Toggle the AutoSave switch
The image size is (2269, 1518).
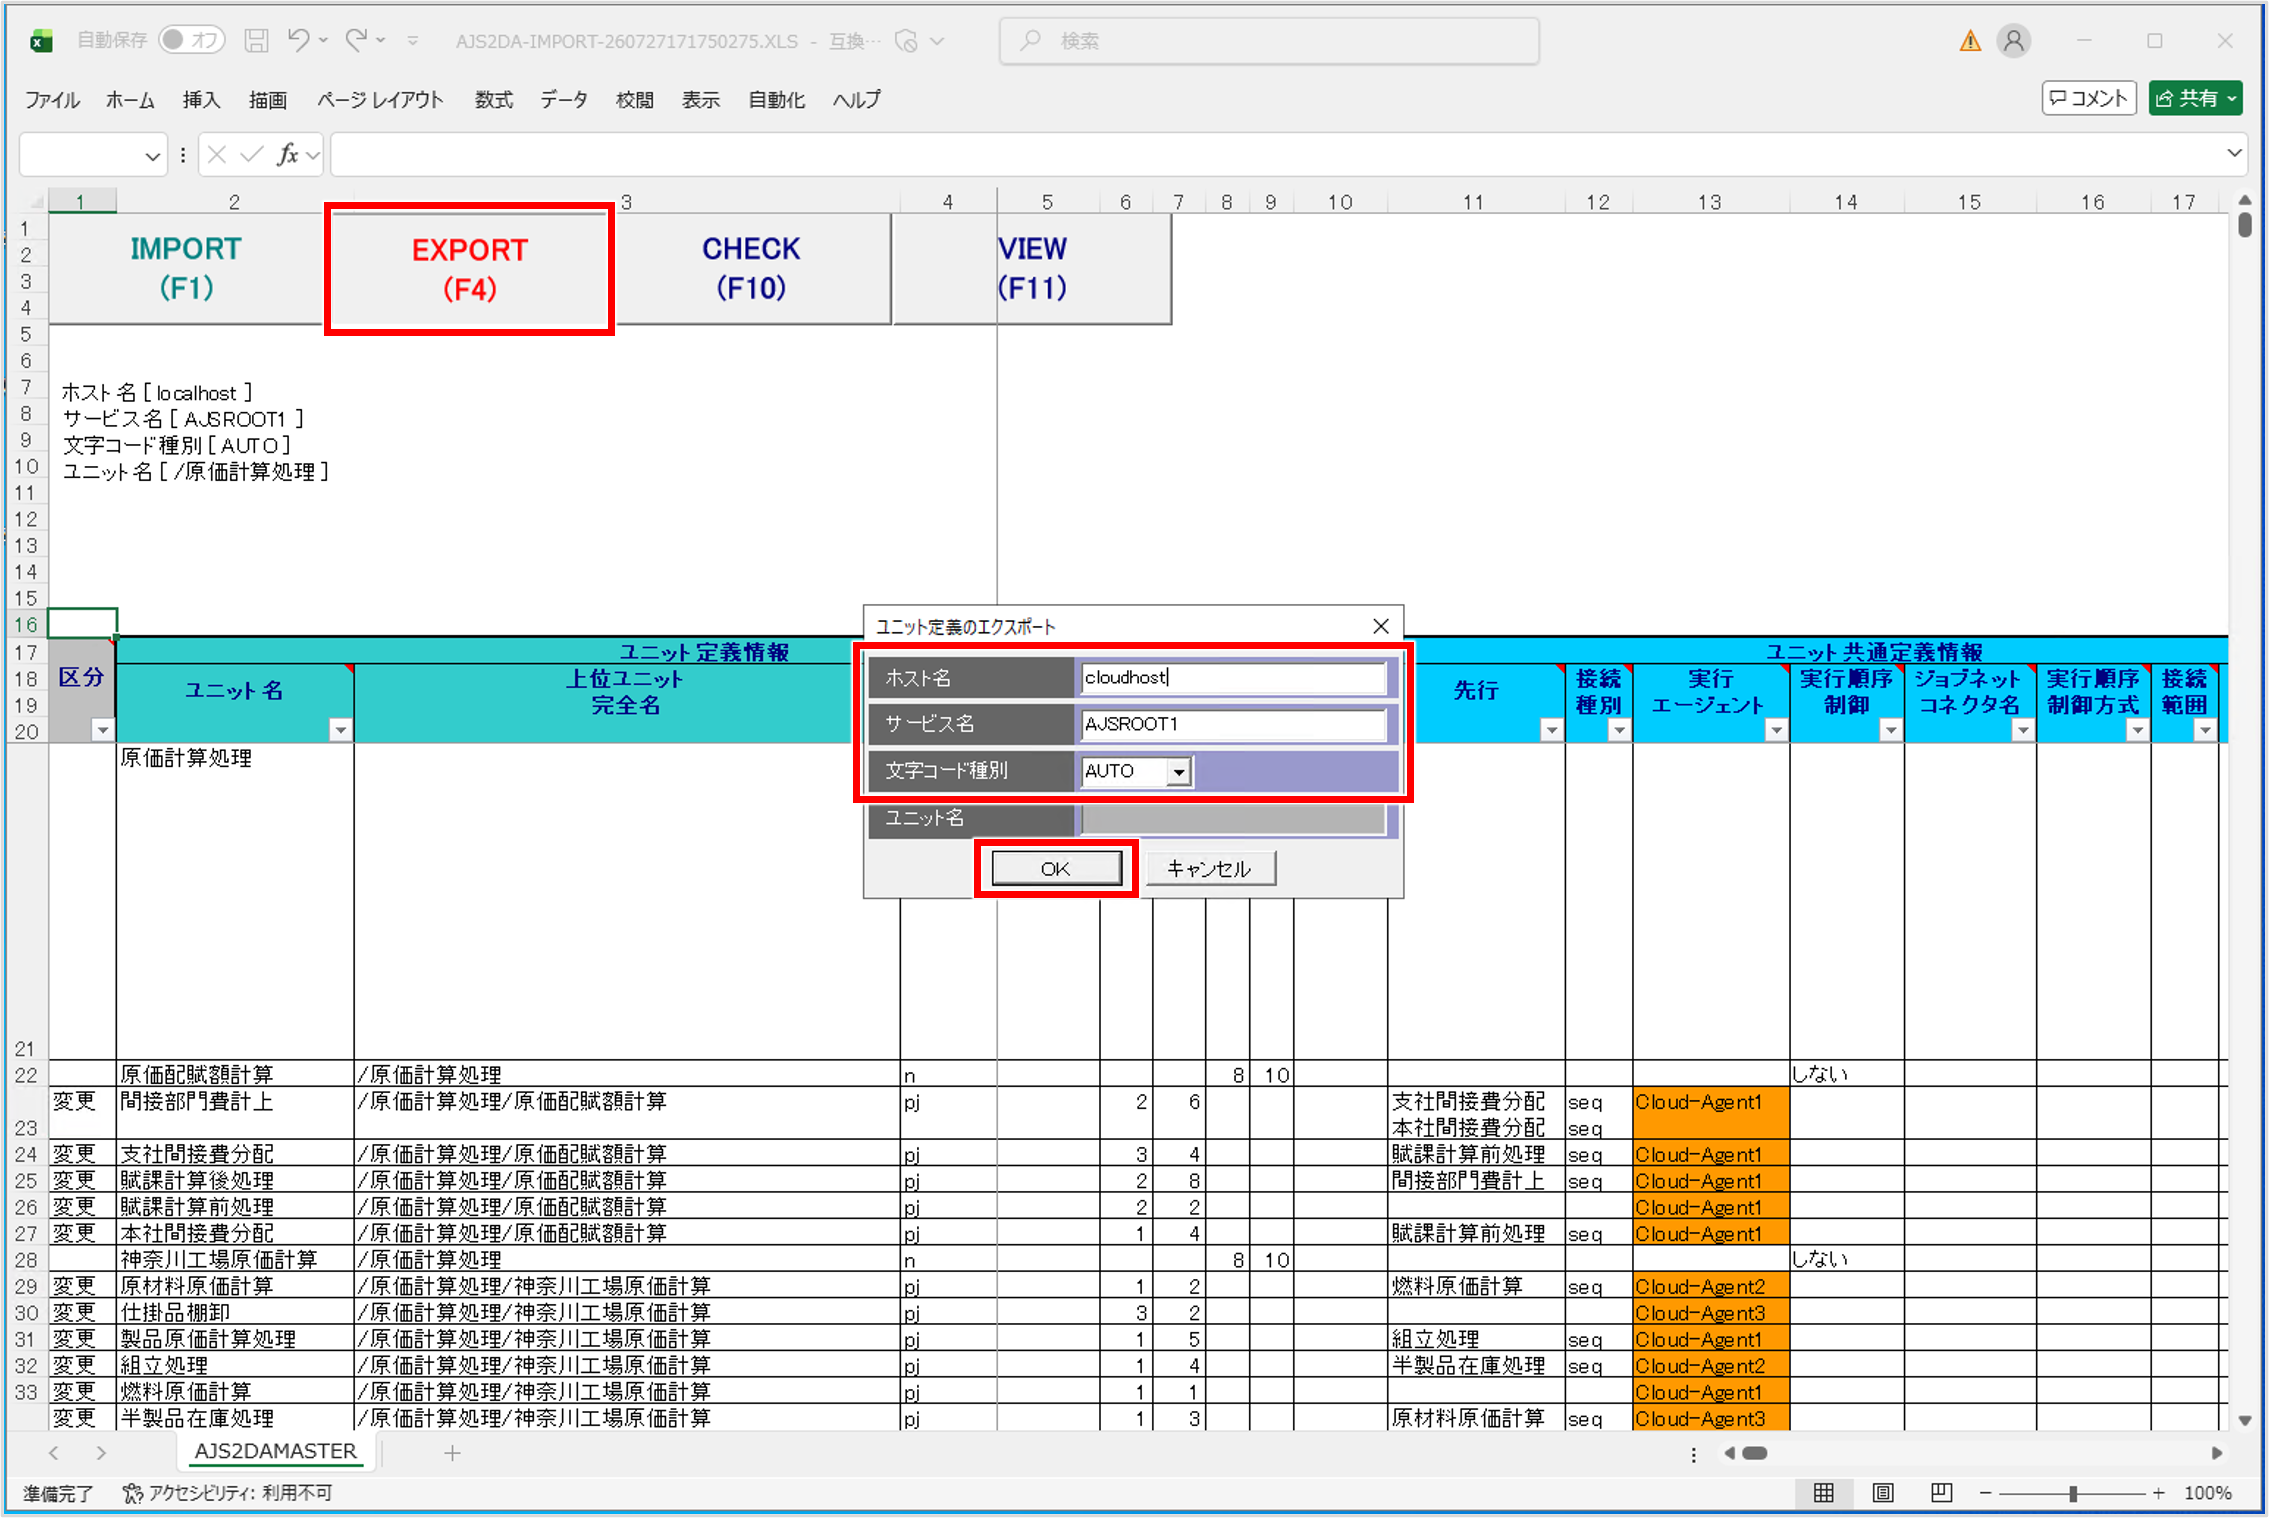tap(191, 40)
